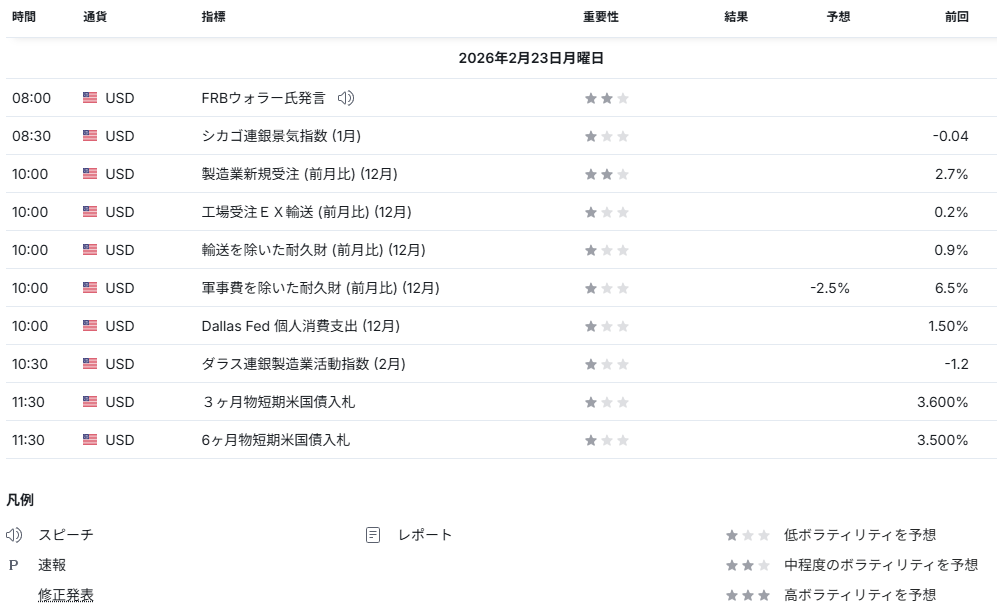Viewport: 997px width, 613px height.
Task: Click the US flag in the ダラス連銀製造業活動指数 row
Action: [90, 364]
